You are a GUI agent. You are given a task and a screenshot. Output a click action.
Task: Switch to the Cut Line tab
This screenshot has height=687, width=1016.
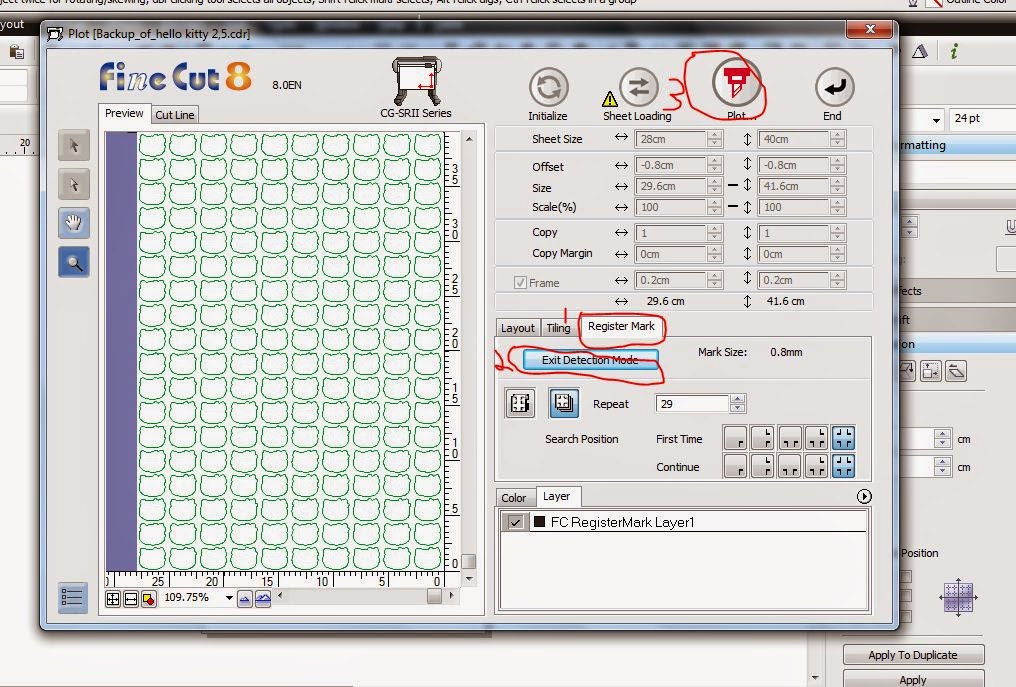pyautogui.click(x=174, y=115)
